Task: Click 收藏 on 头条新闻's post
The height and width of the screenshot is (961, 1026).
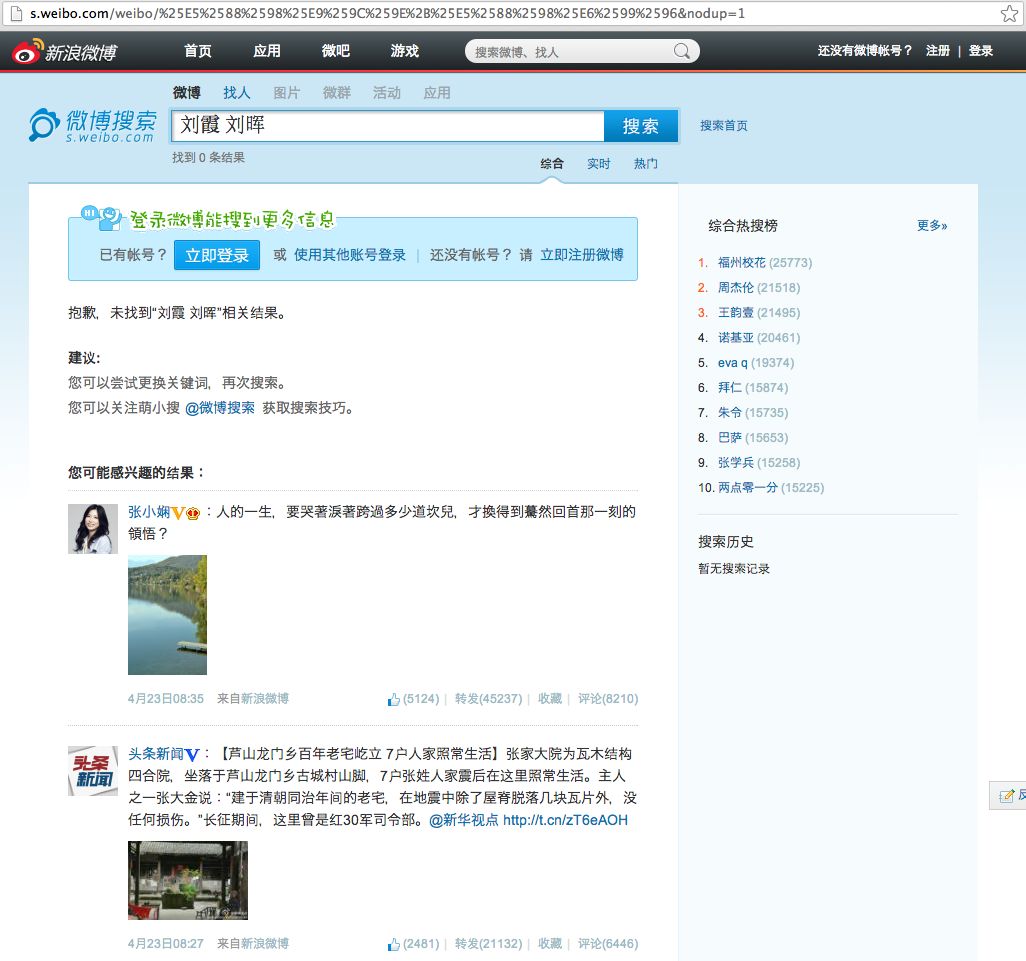Action: [550, 943]
